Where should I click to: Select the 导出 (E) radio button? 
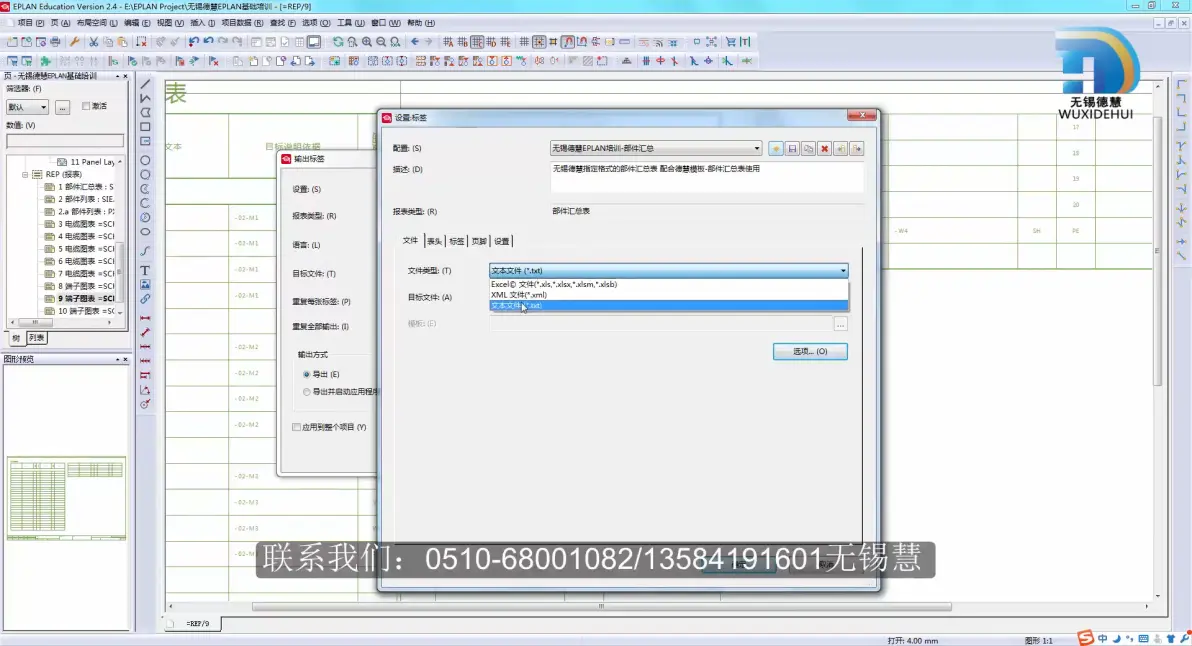point(306,374)
